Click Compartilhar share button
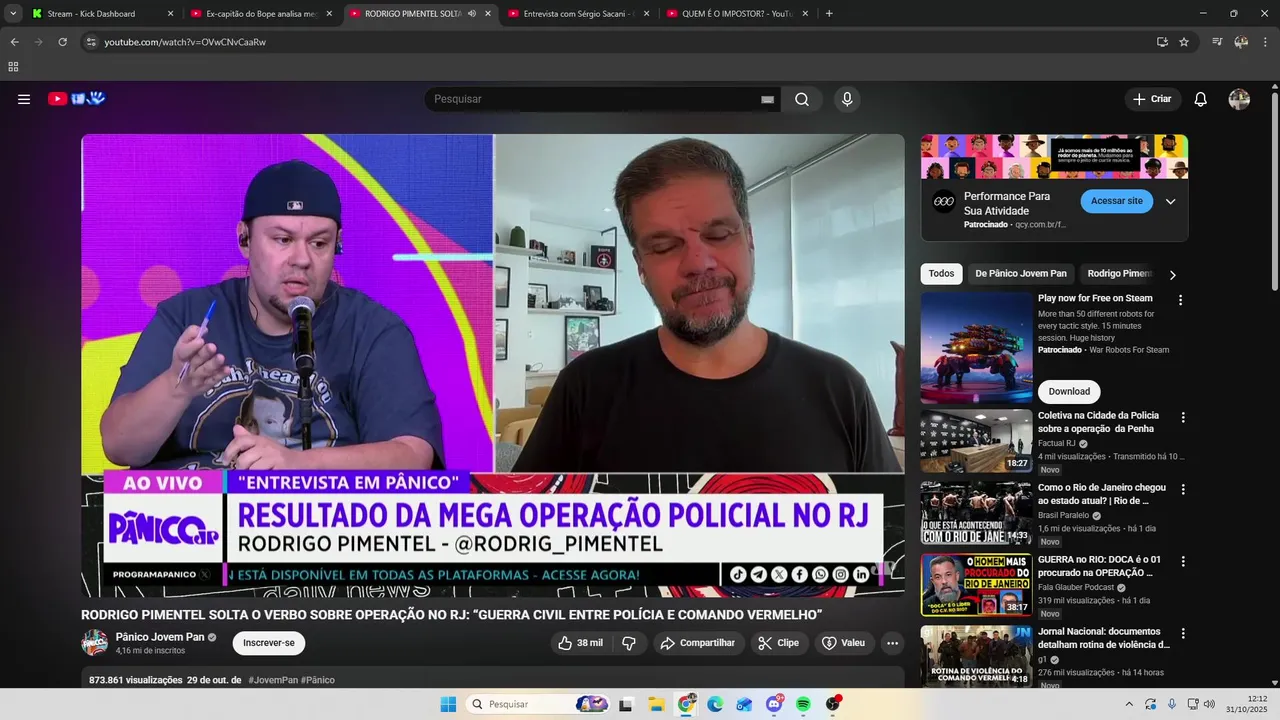Screen dimensions: 1280x720 pyautogui.click(x=699, y=643)
